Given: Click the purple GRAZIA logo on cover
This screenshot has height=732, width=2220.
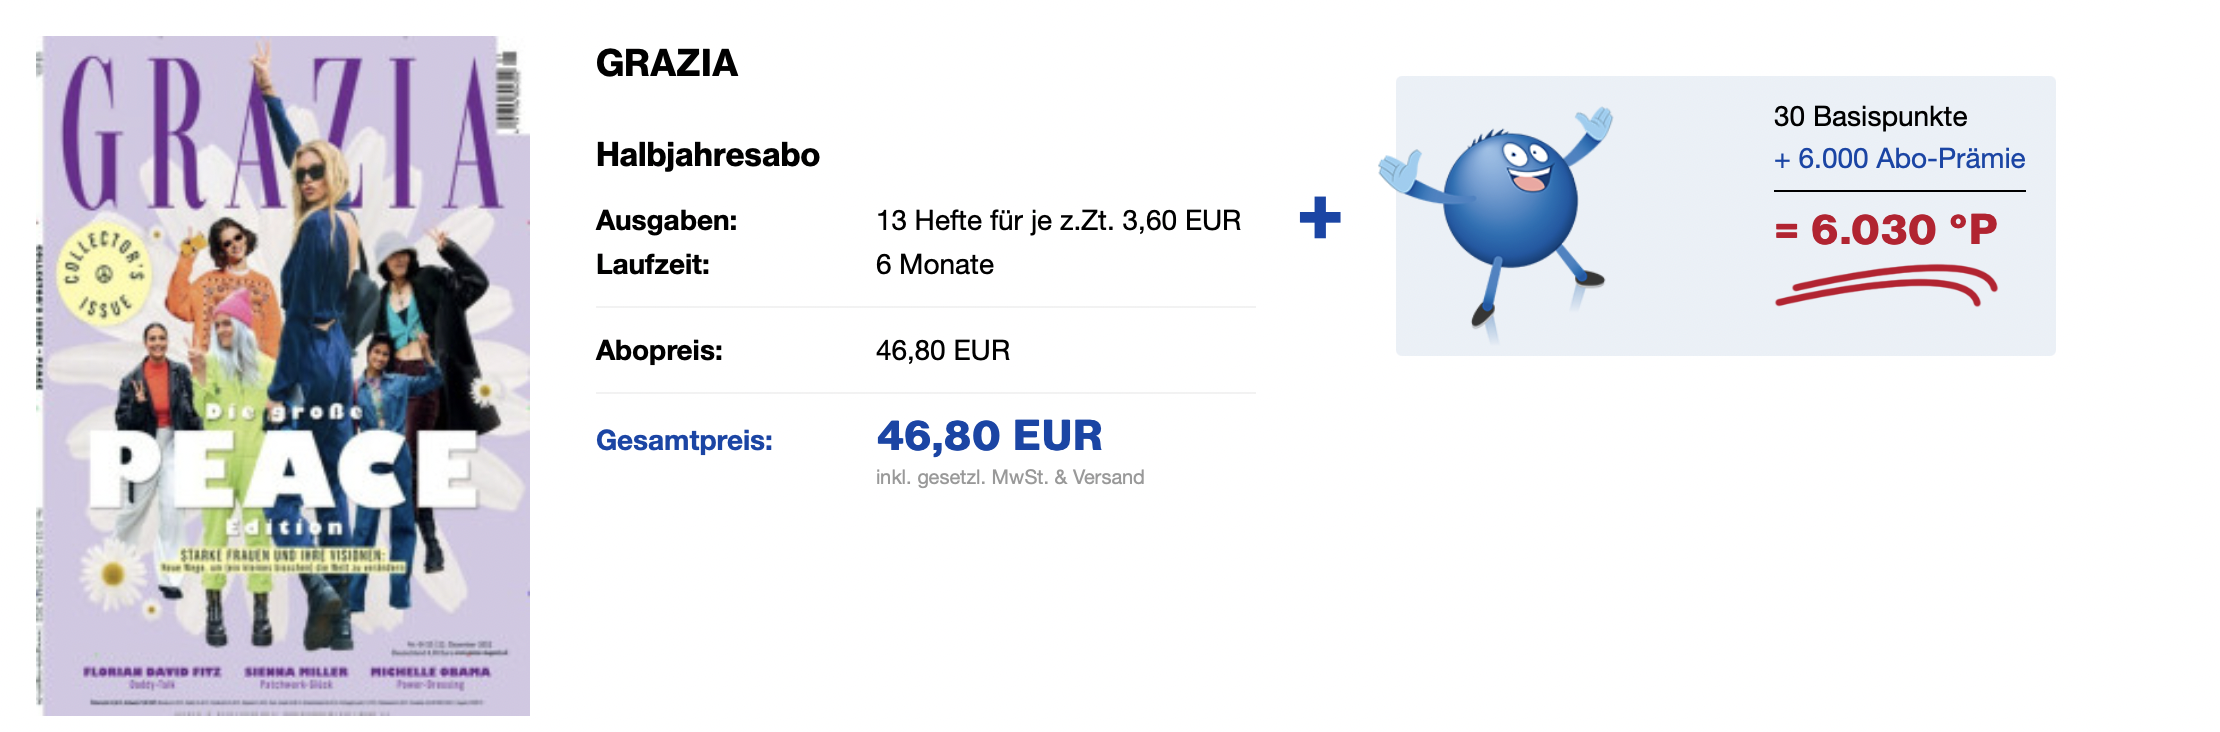Looking at the screenshot, I should [x=280, y=130].
